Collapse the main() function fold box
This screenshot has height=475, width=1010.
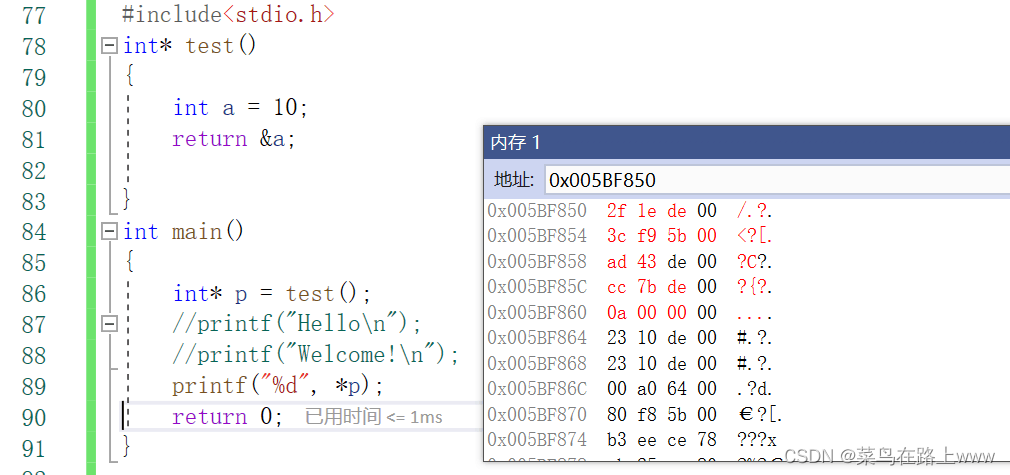tap(110, 231)
